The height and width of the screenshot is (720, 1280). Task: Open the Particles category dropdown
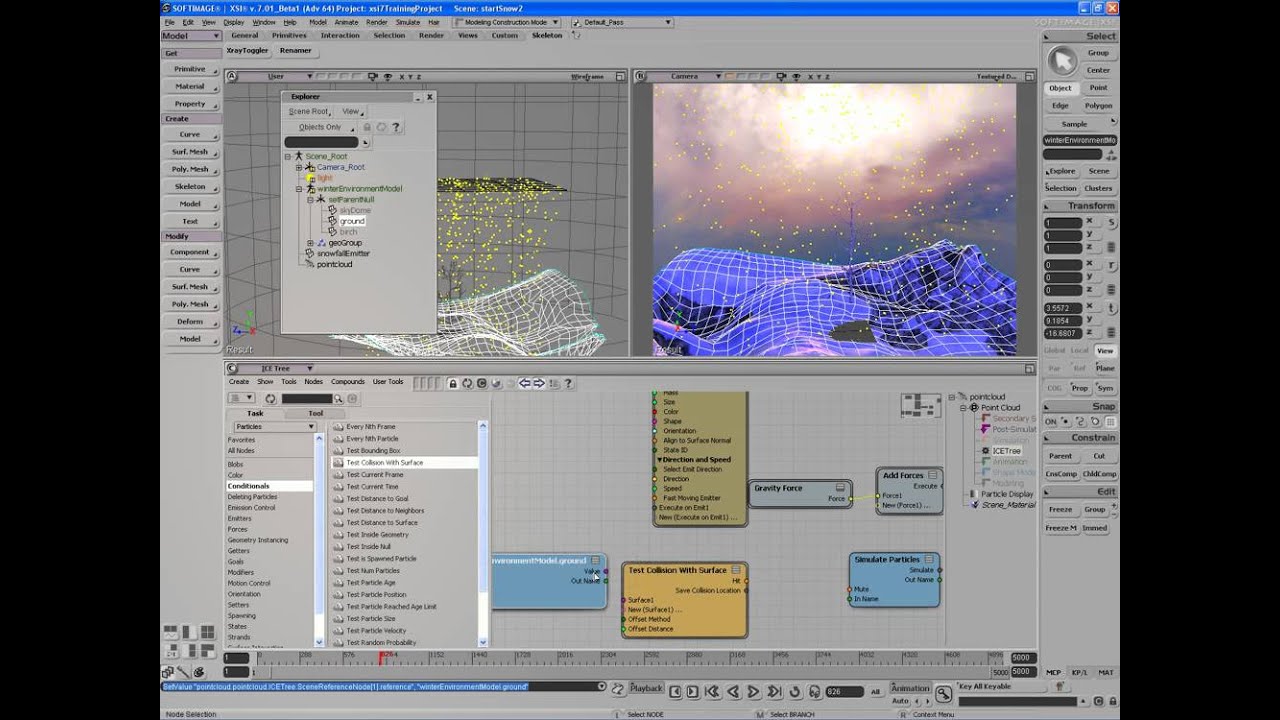click(x=275, y=427)
